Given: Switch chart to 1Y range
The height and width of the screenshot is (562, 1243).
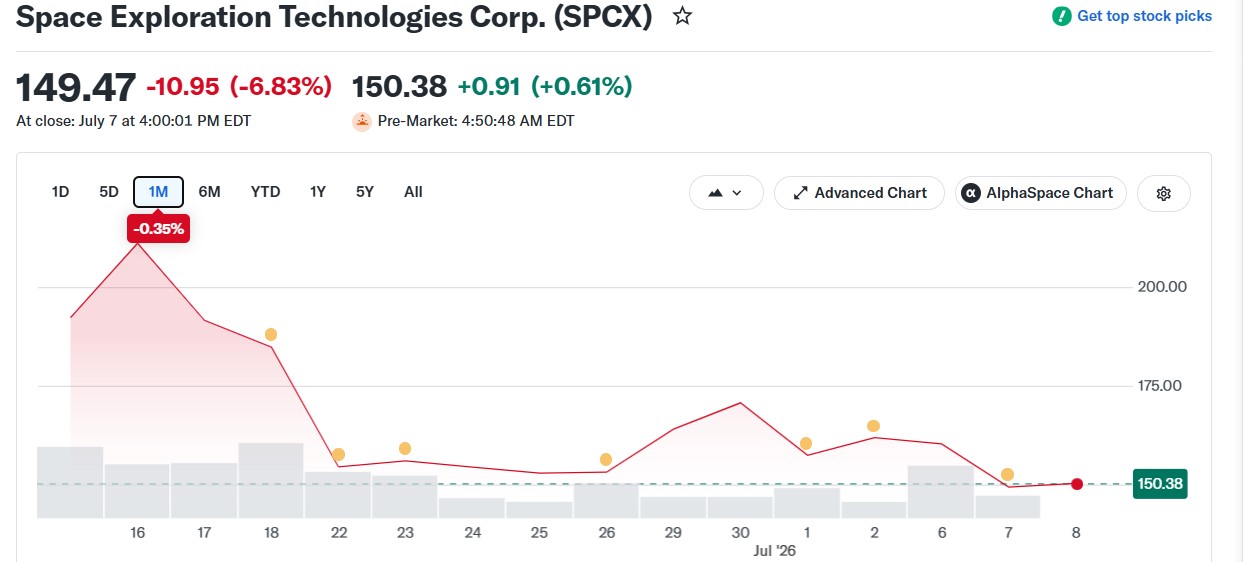Looking at the screenshot, I should [317, 192].
